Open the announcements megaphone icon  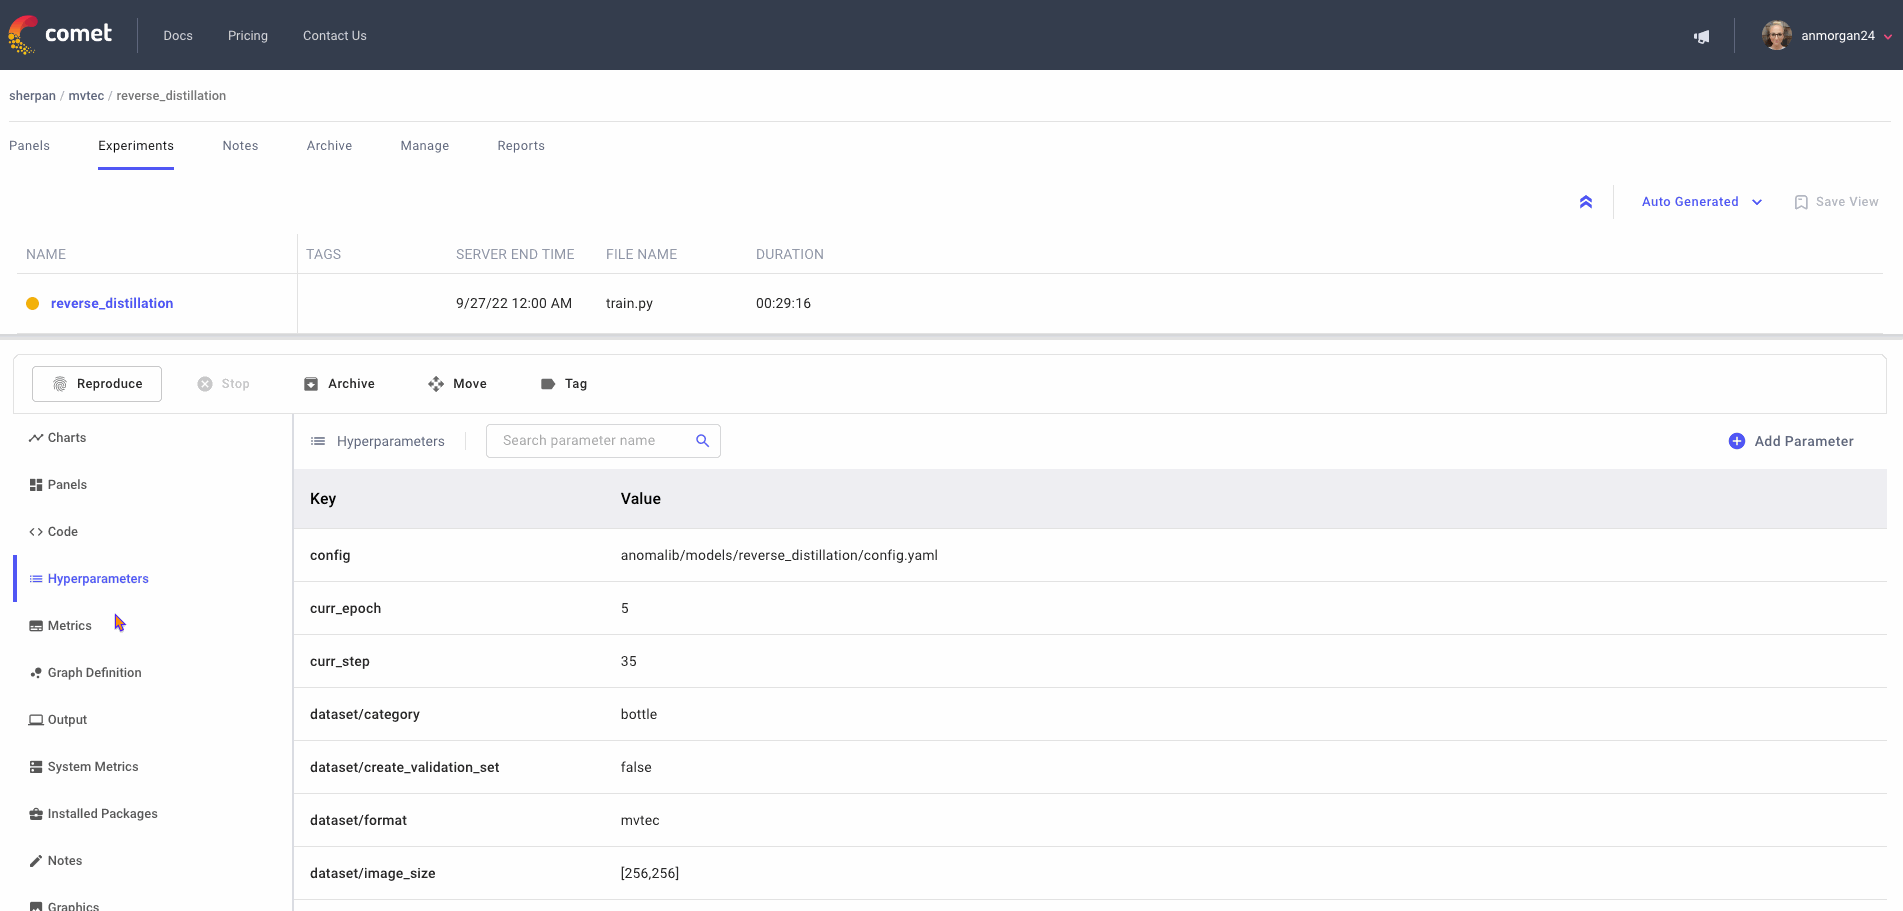pyautogui.click(x=1701, y=36)
